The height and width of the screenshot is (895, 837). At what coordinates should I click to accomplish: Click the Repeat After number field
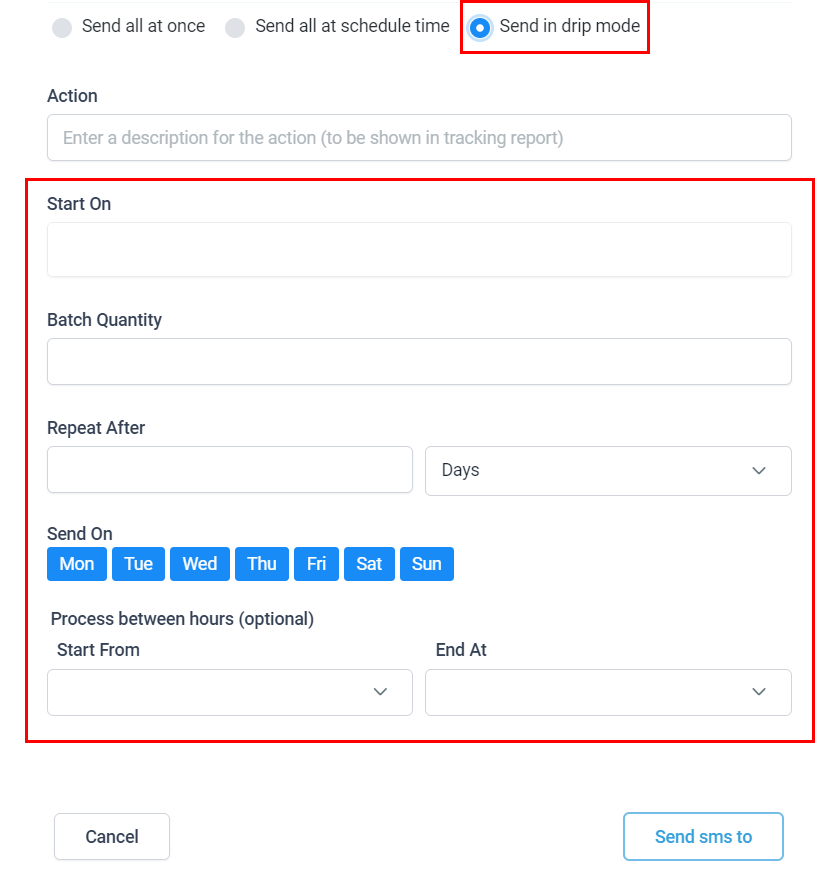(x=230, y=470)
